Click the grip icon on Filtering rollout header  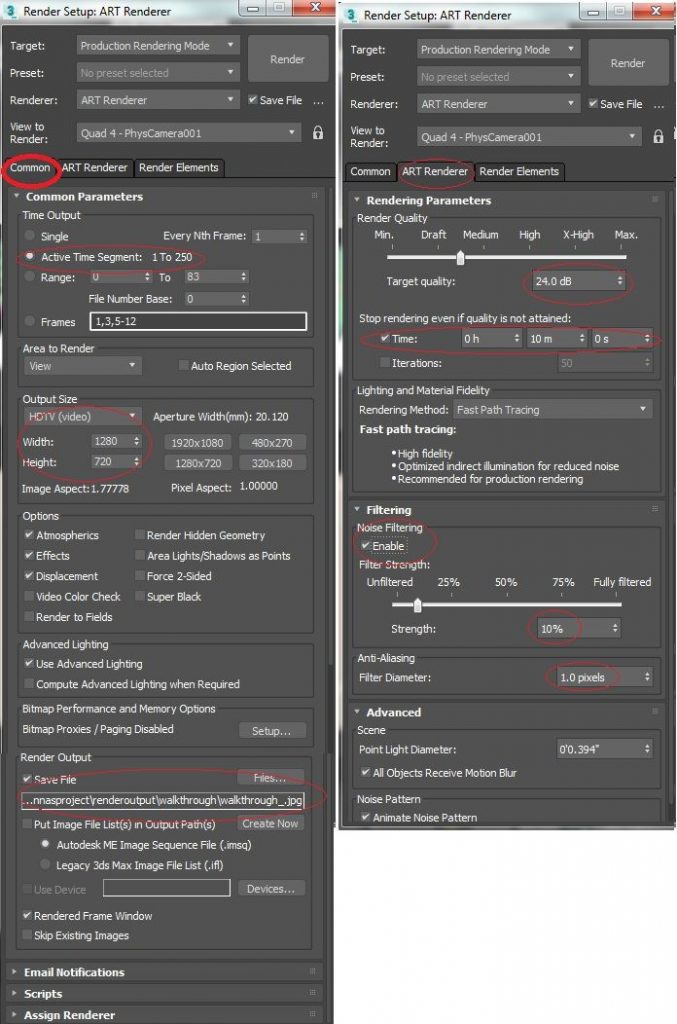[654, 510]
